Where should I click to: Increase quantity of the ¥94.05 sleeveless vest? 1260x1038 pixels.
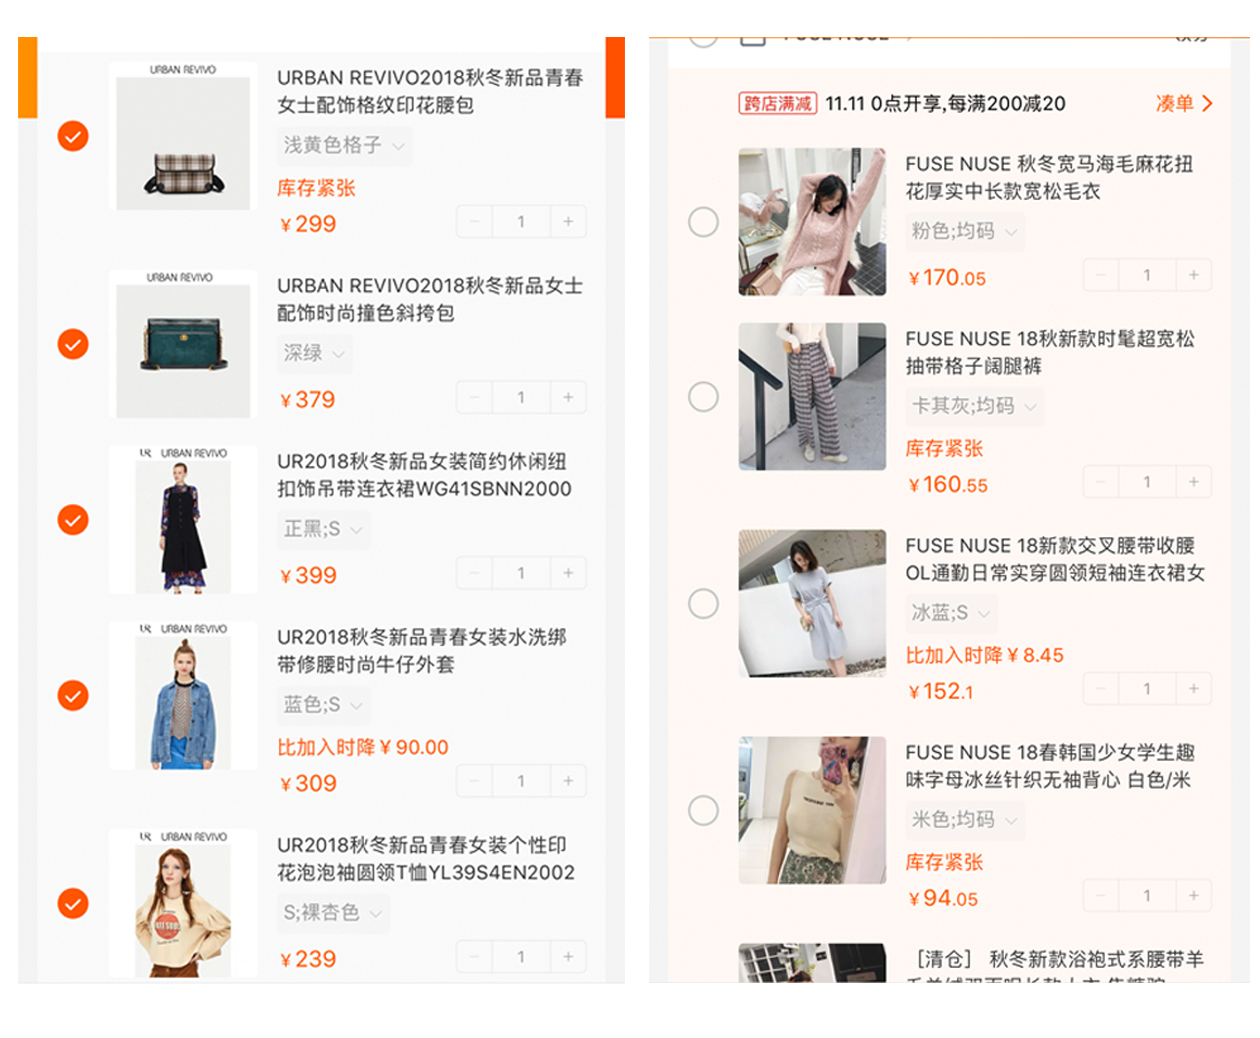(1193, 896)
